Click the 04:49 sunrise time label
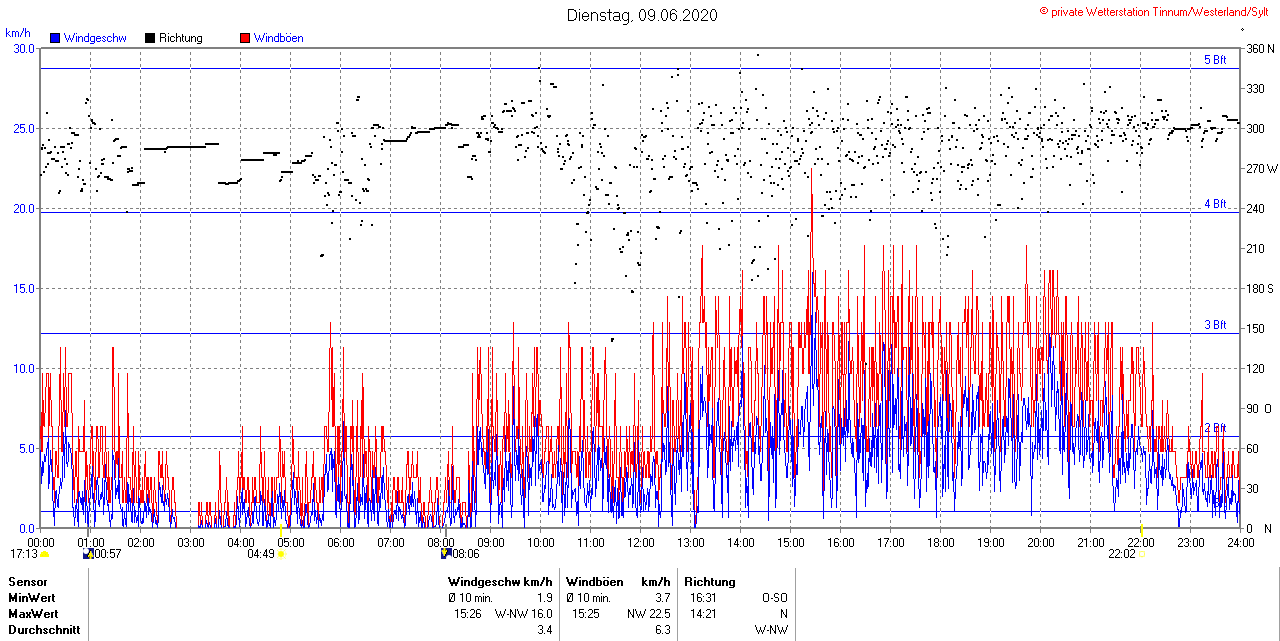The height and width of the screenshot is (641, 1280). coord(261,553)
